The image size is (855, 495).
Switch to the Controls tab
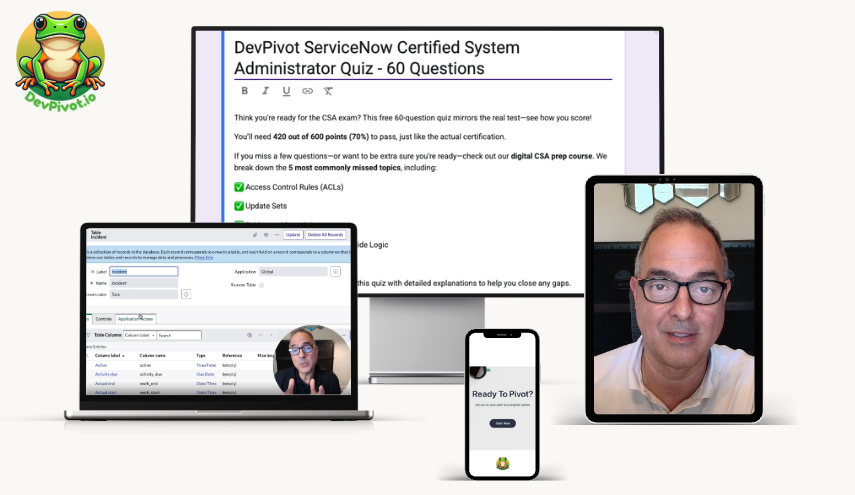click(x=103, y=319)
